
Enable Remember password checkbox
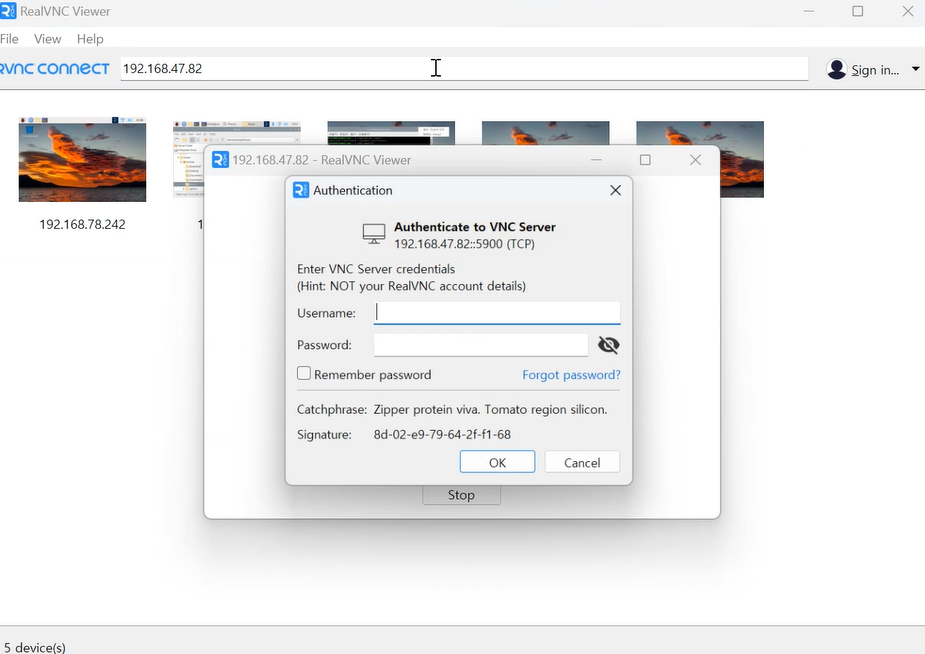pos(304,373)
